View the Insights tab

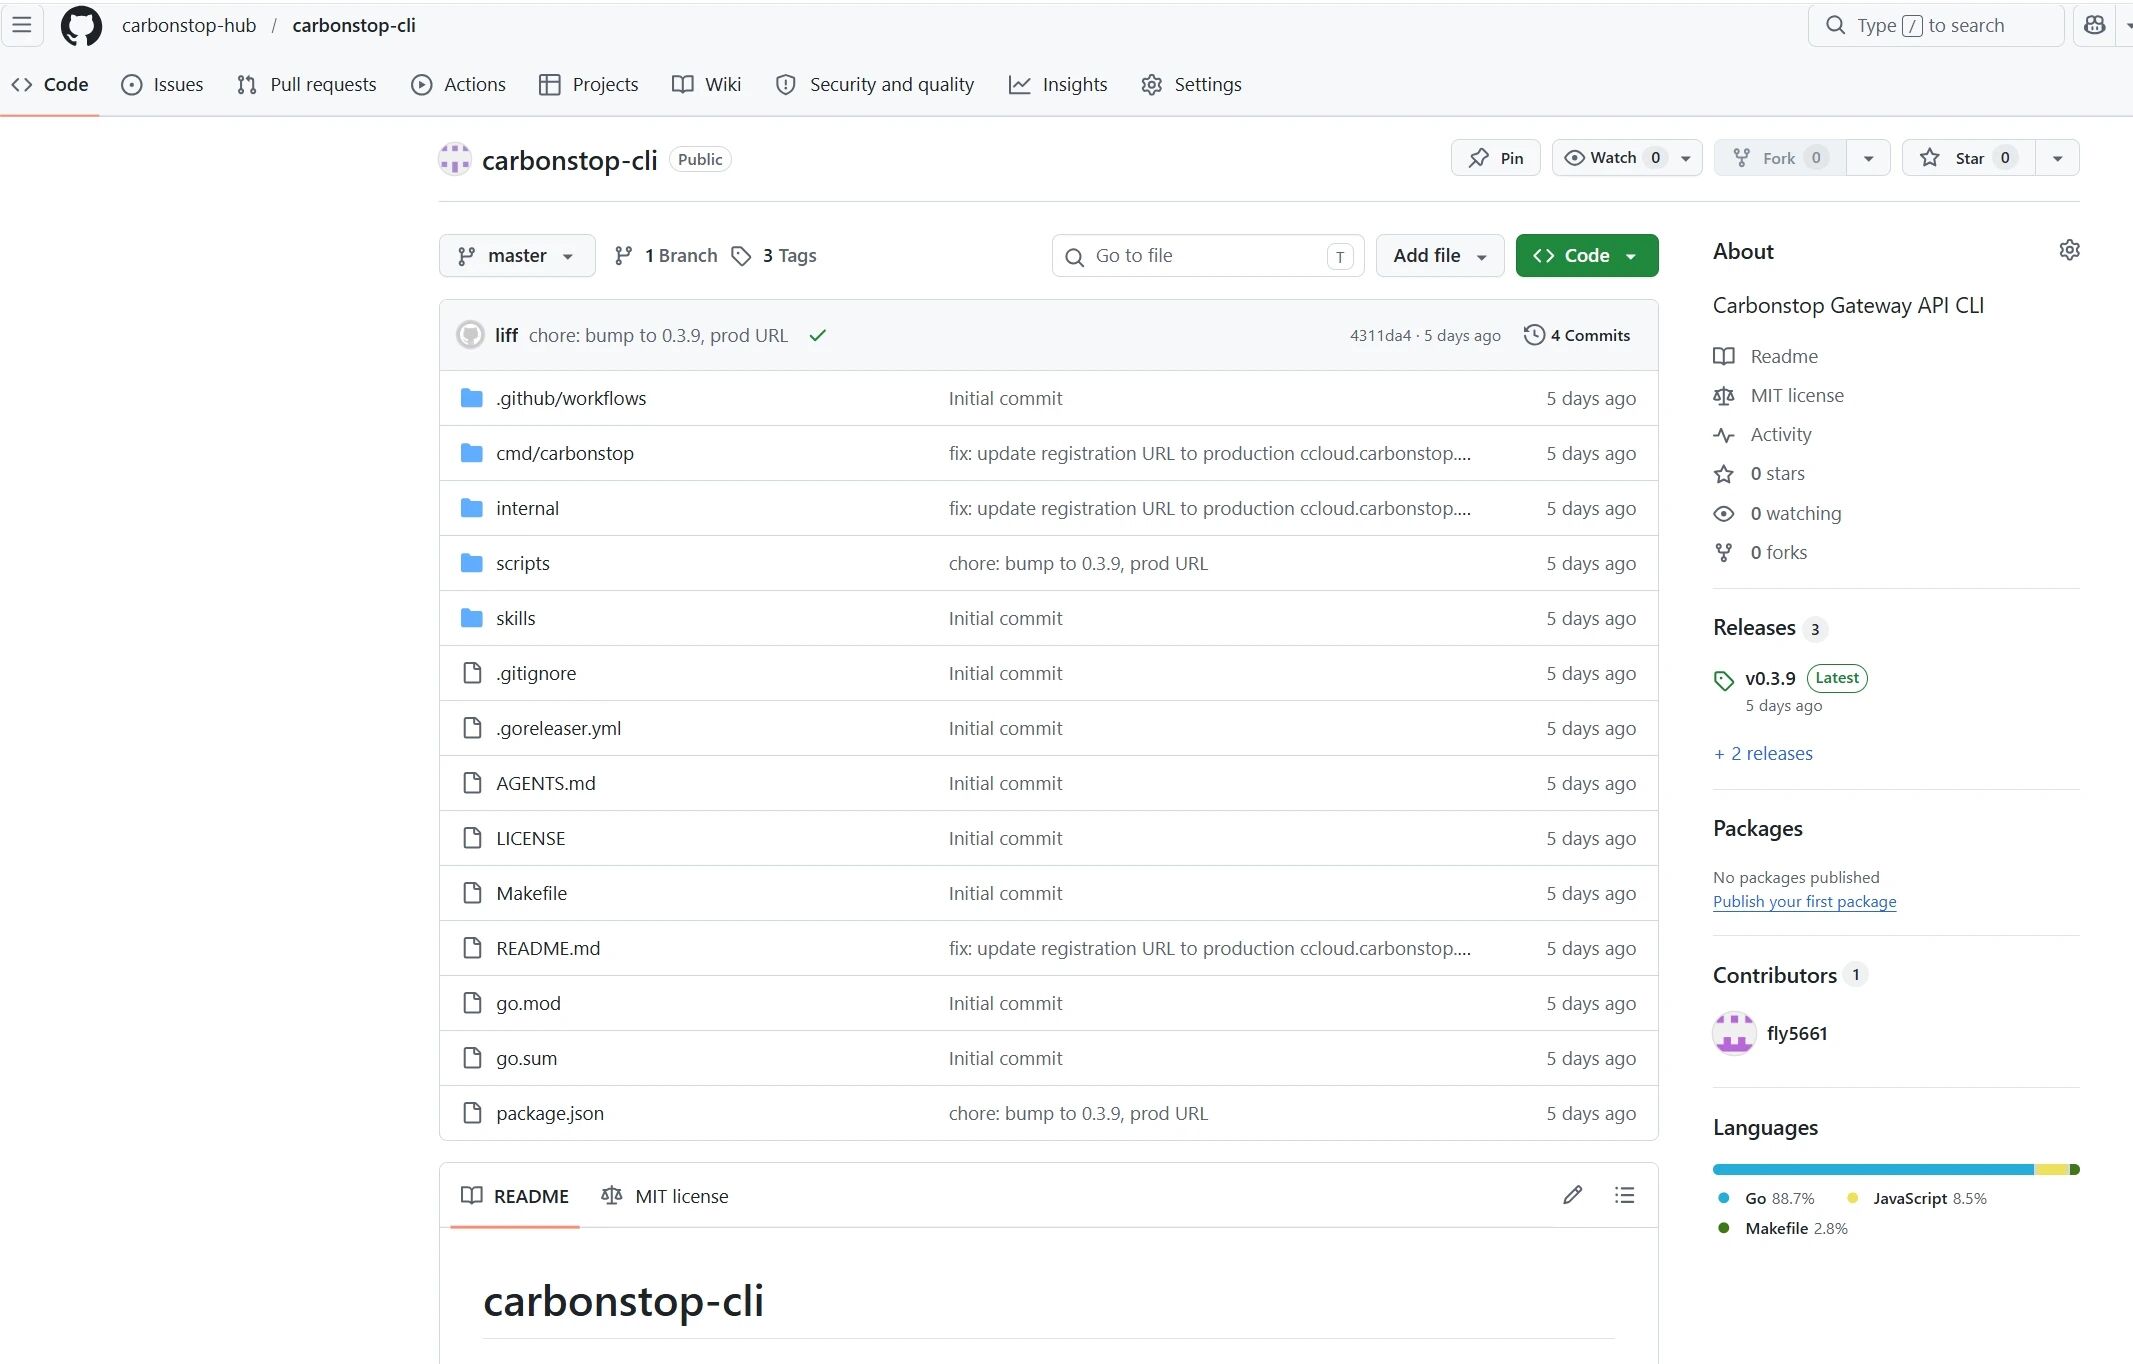1058,85
